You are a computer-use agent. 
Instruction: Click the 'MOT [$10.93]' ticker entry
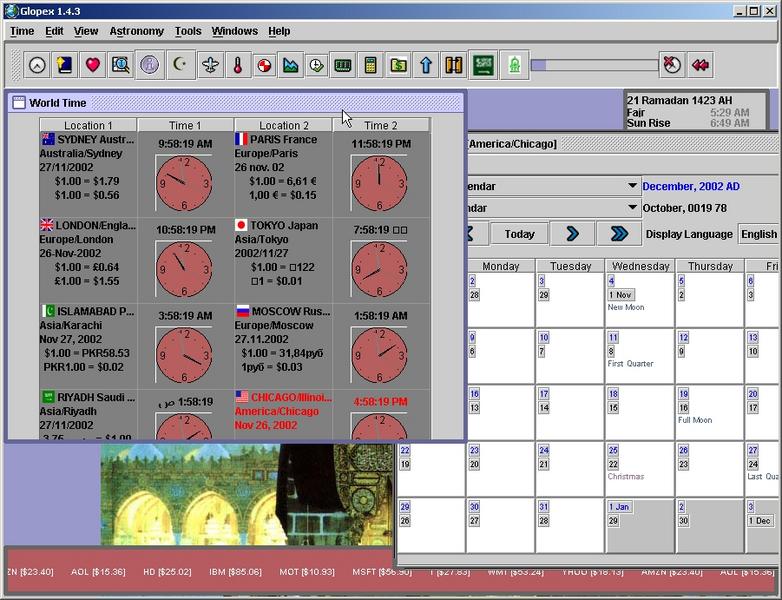pyautogui.click(x=307, y=572)
